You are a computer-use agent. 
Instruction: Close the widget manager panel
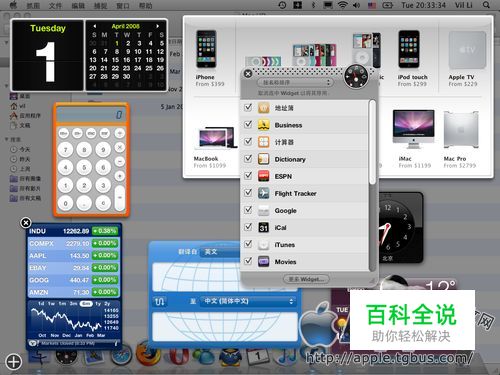point(248,74)
